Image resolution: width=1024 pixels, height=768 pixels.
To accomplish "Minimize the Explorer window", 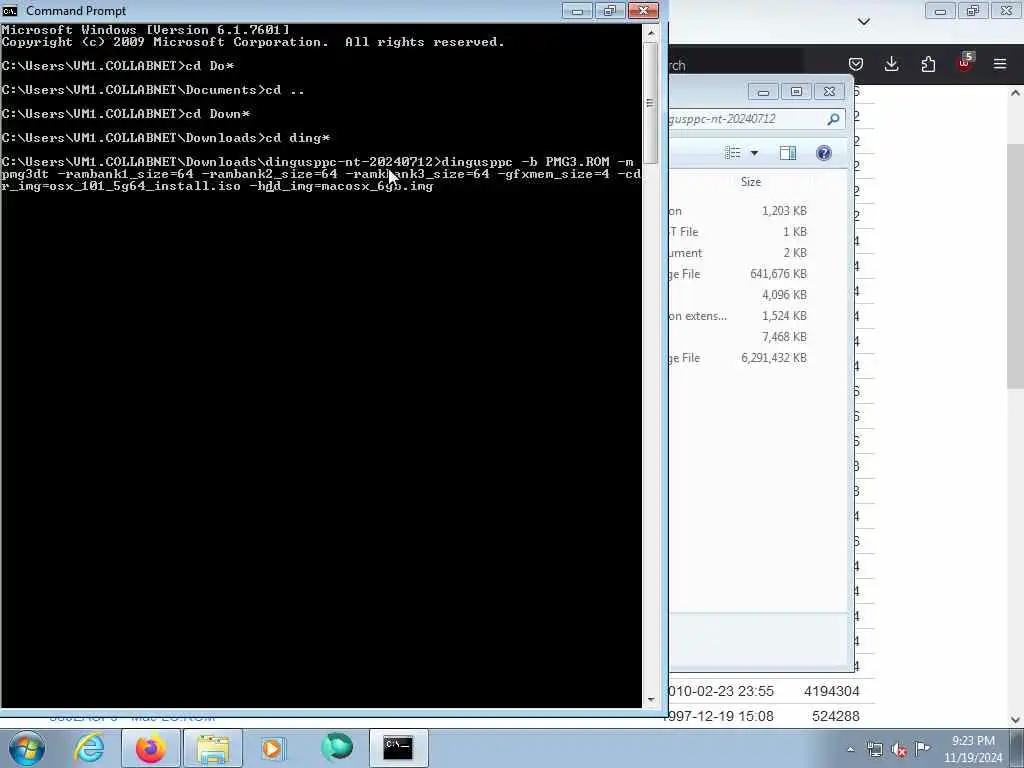I will [x=763, y=91].
